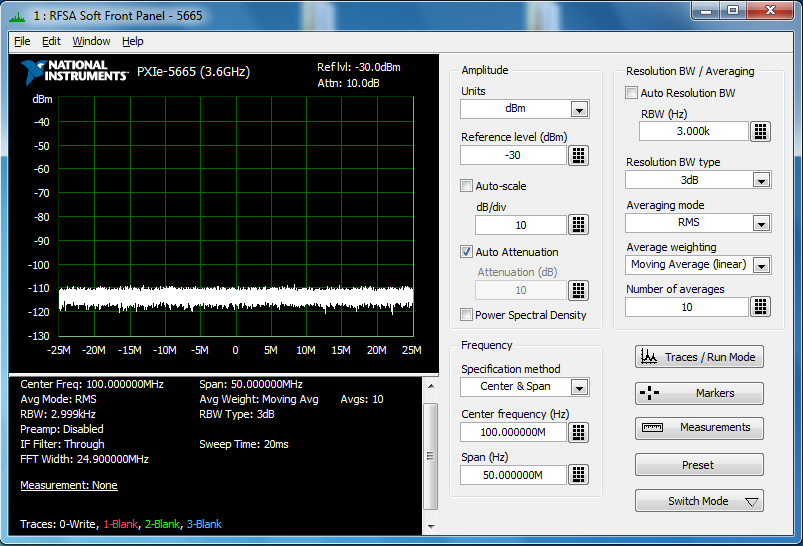The width and height of the screenshot is (803, 546).
Task: Open keypad next to Reference level field
Action: (x=578, y=155)
